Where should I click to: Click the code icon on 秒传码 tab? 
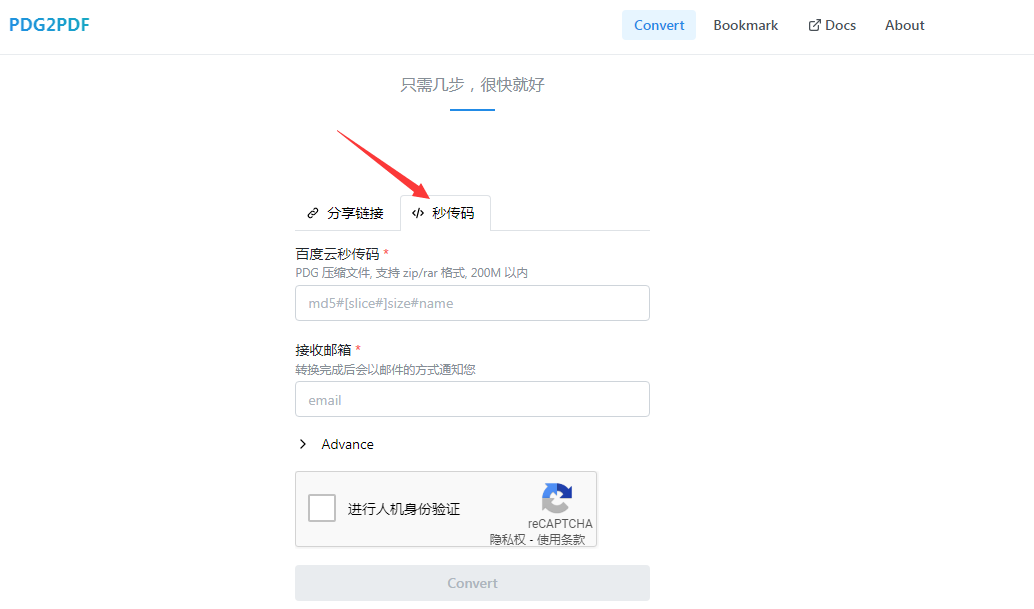click(418, 213)
